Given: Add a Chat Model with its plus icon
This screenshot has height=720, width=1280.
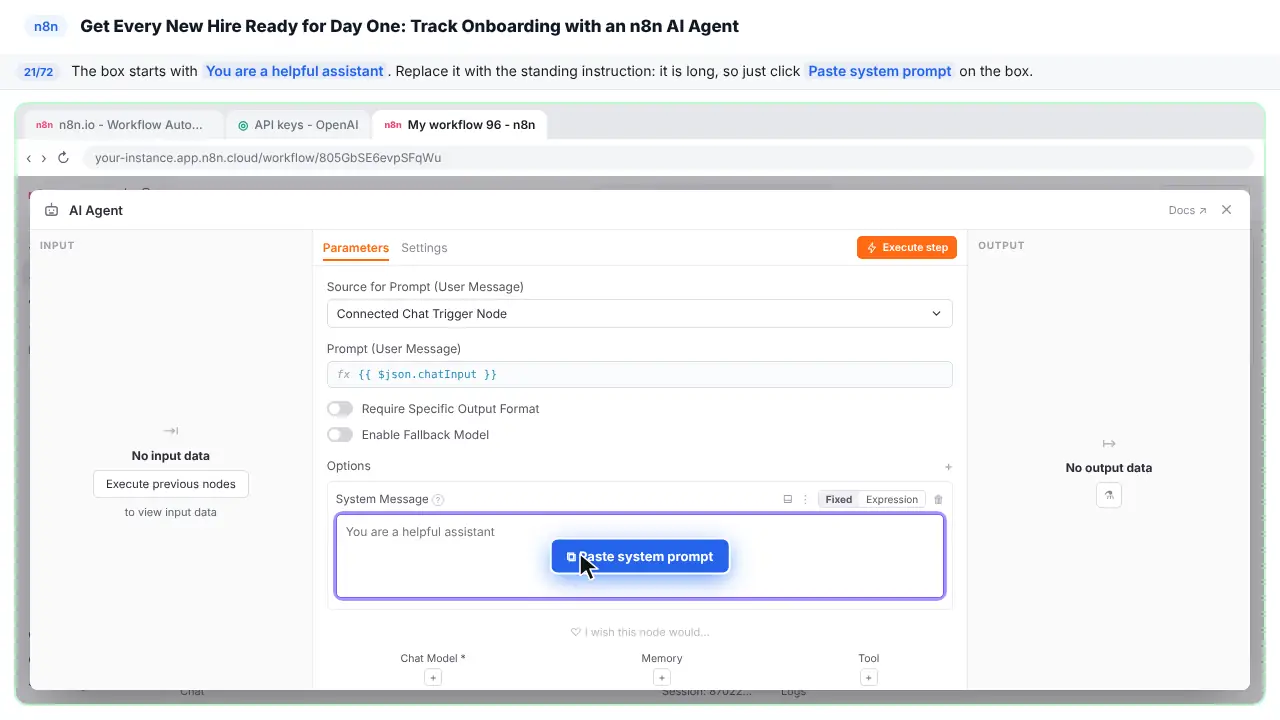Looking at the screenshot, I should coord(433,678).
